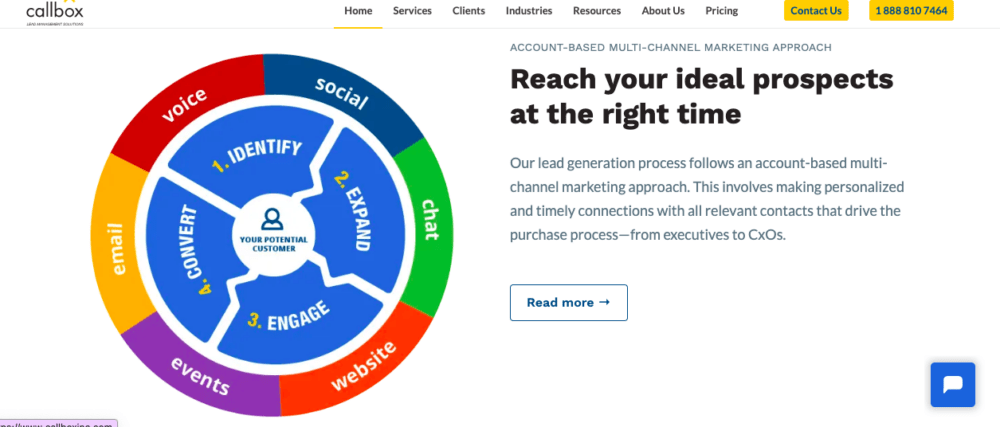Select the green chat segment
The width and height of the screenshot is (1000, 427).
tap(426, 223)
